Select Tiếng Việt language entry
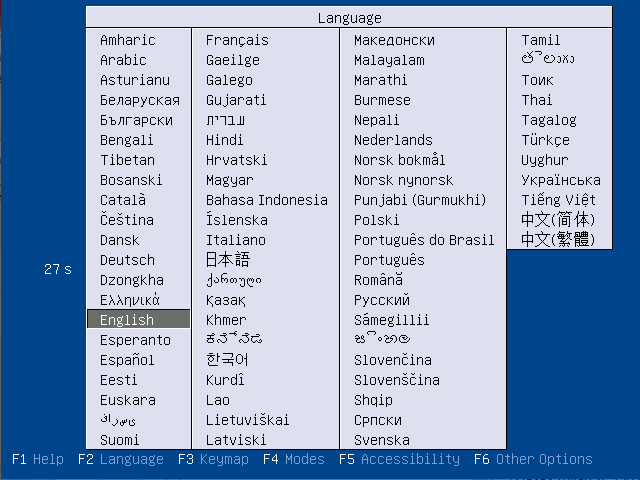Screen dimensions: 640x480 tap(558, 200)
